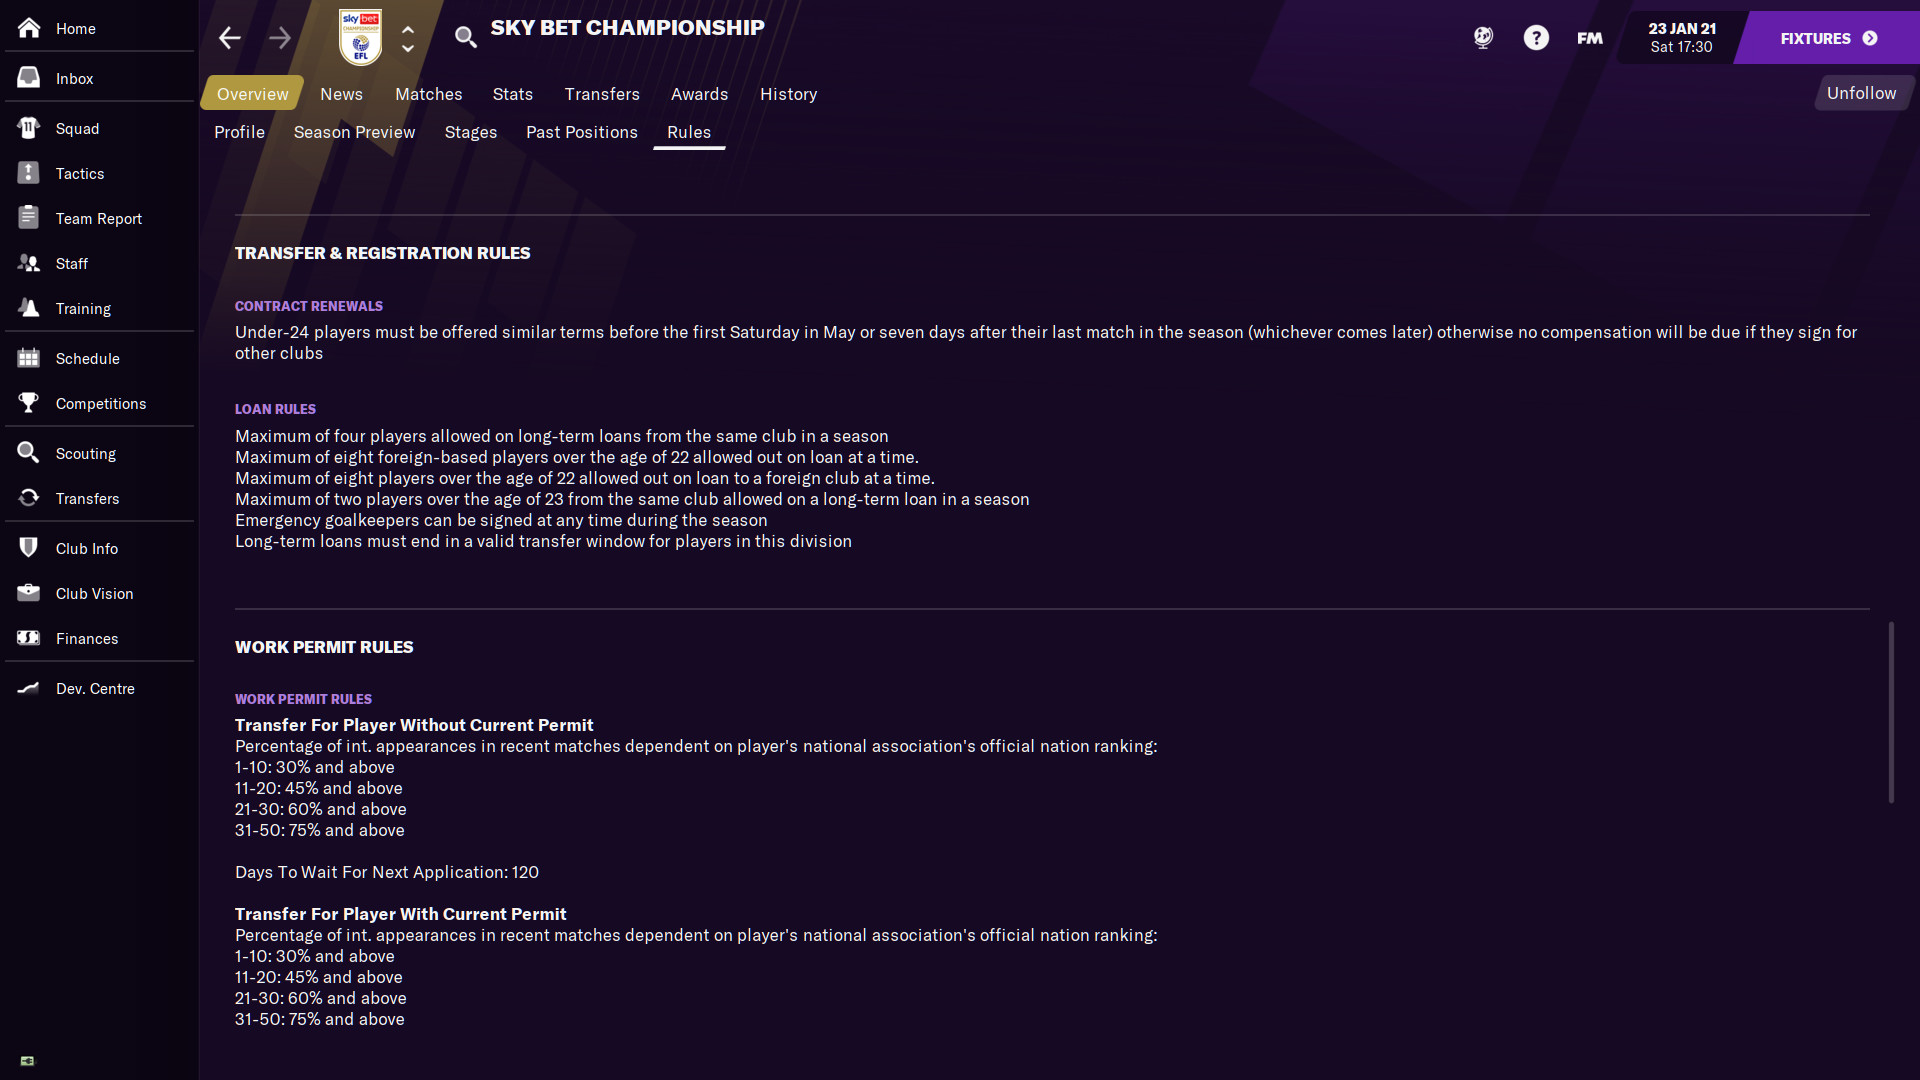Image resolution: width=1920 pixels, height=1080 pixels.
Task: Click the globe icon near help
Action: pos(1483,38)
